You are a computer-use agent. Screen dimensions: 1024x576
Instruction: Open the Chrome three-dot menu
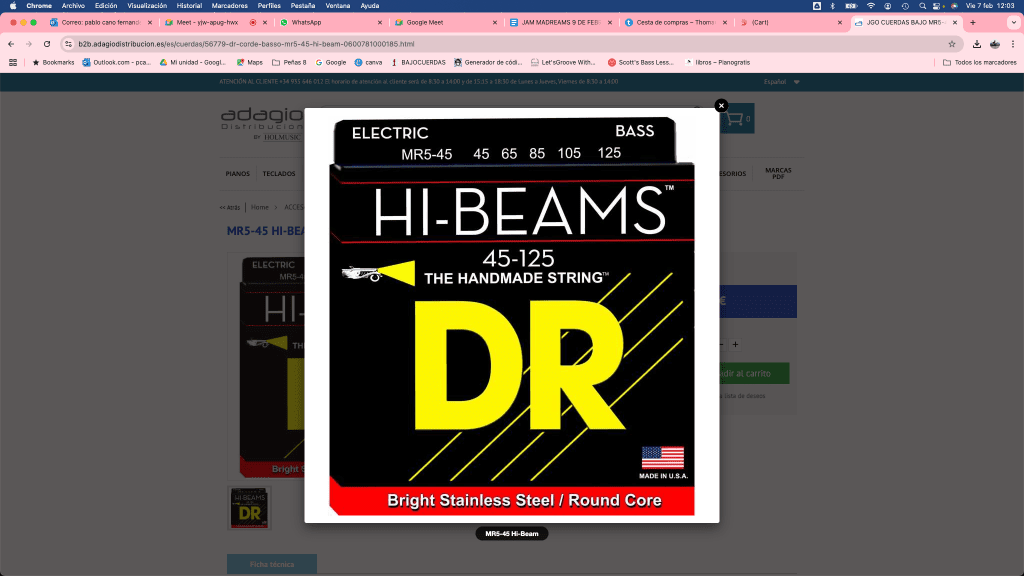(1012, 44)
